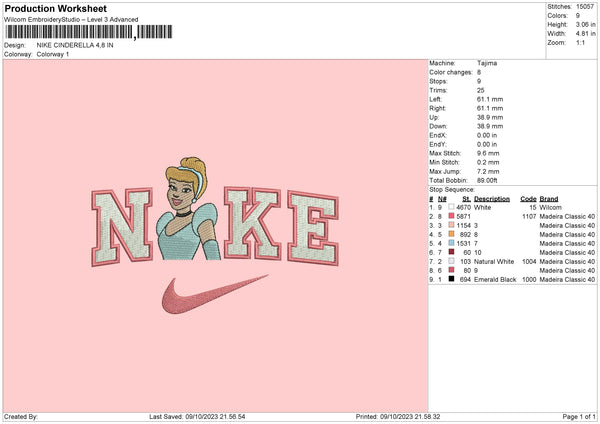
Task: Select the Max Jump value 7.2 mm
Action: point(488,171)
